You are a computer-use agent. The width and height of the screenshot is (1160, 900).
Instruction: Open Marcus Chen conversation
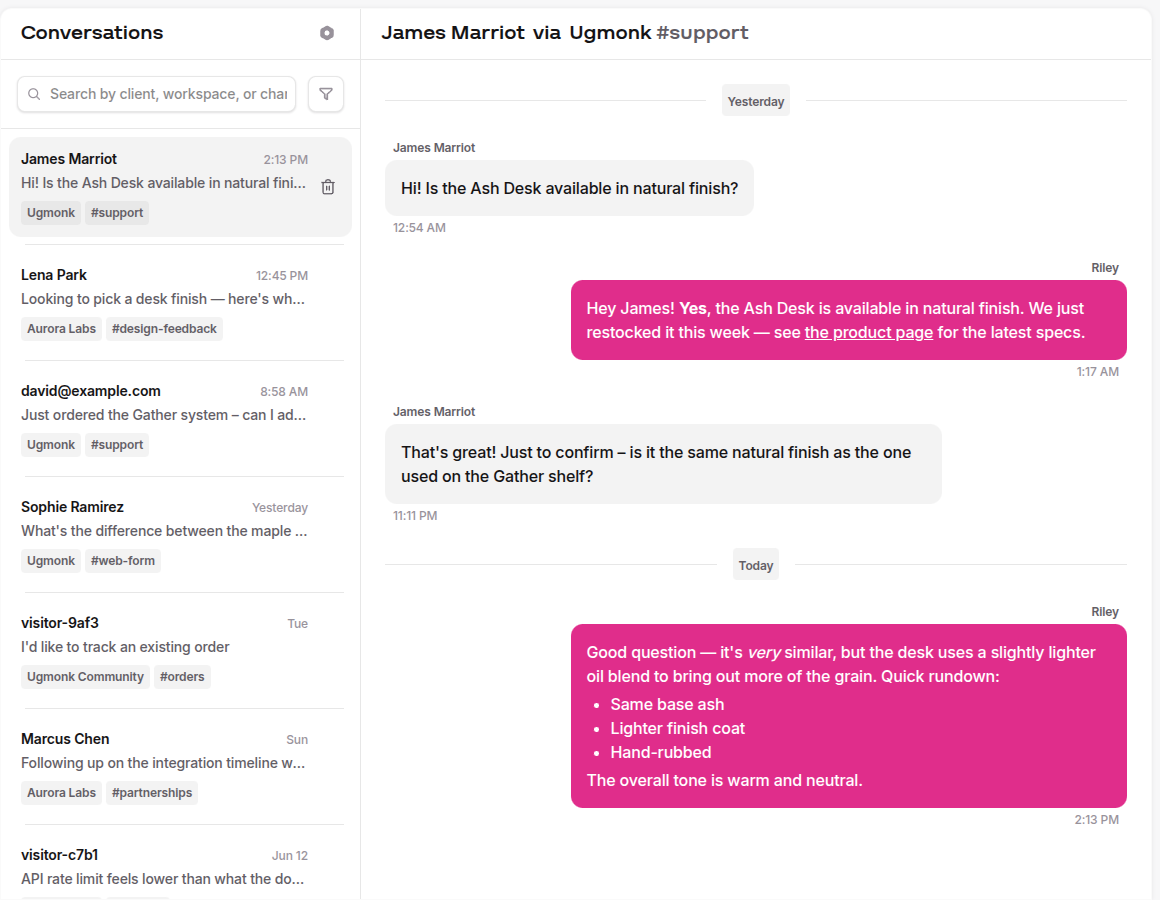tap(180, 767)
